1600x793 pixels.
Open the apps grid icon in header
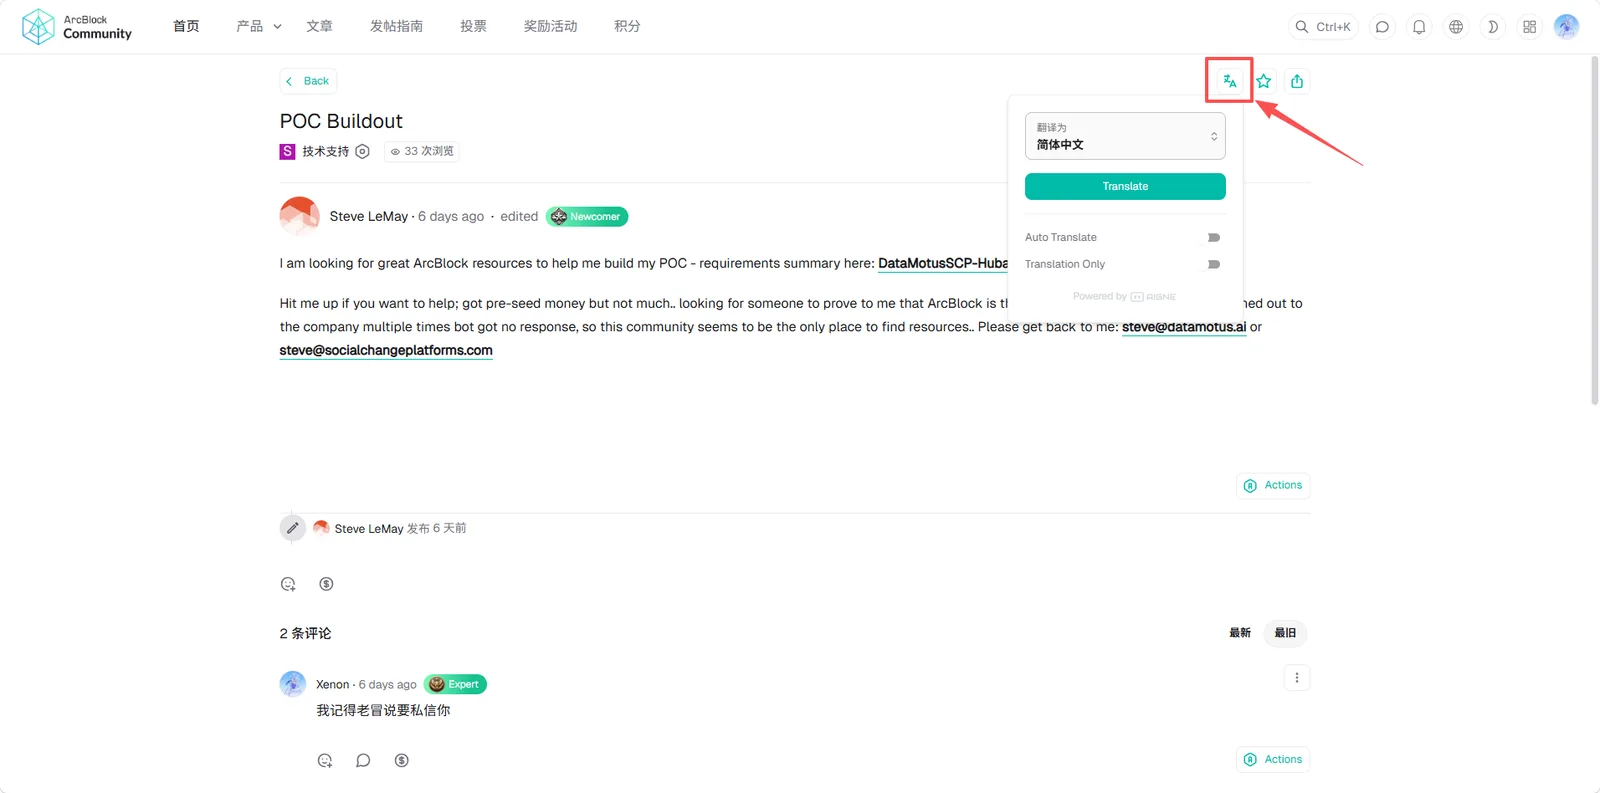pos(1530,27)
